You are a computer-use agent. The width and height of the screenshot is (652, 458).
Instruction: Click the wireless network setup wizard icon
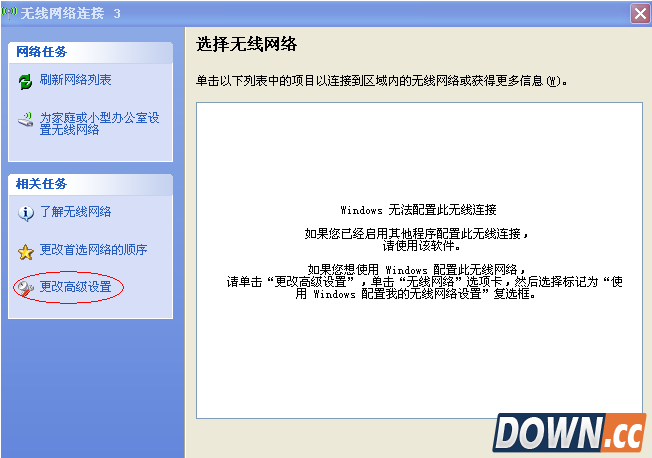(x=26, y=123)
